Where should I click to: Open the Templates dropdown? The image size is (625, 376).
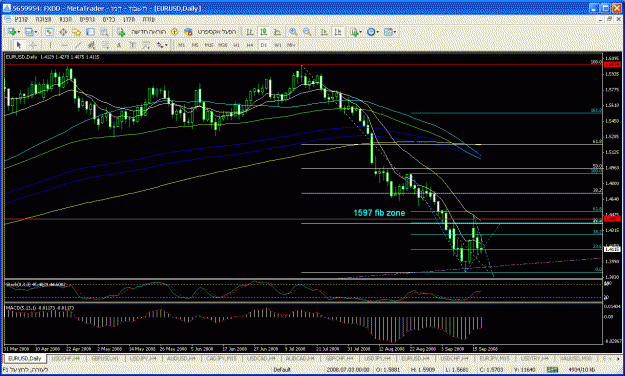click(x=389, y=32)
